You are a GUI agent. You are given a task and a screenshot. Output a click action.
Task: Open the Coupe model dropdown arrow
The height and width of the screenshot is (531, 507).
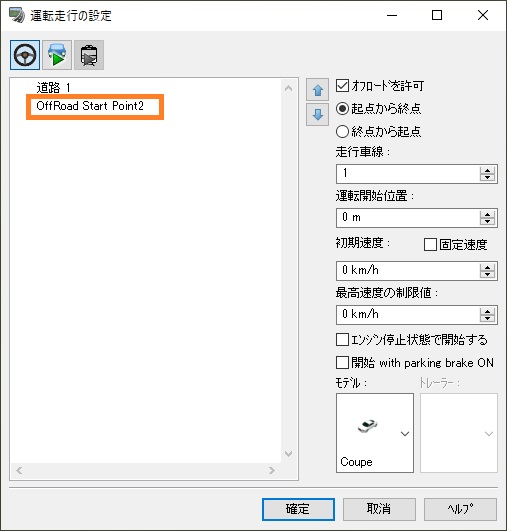[x=405, y=433]
